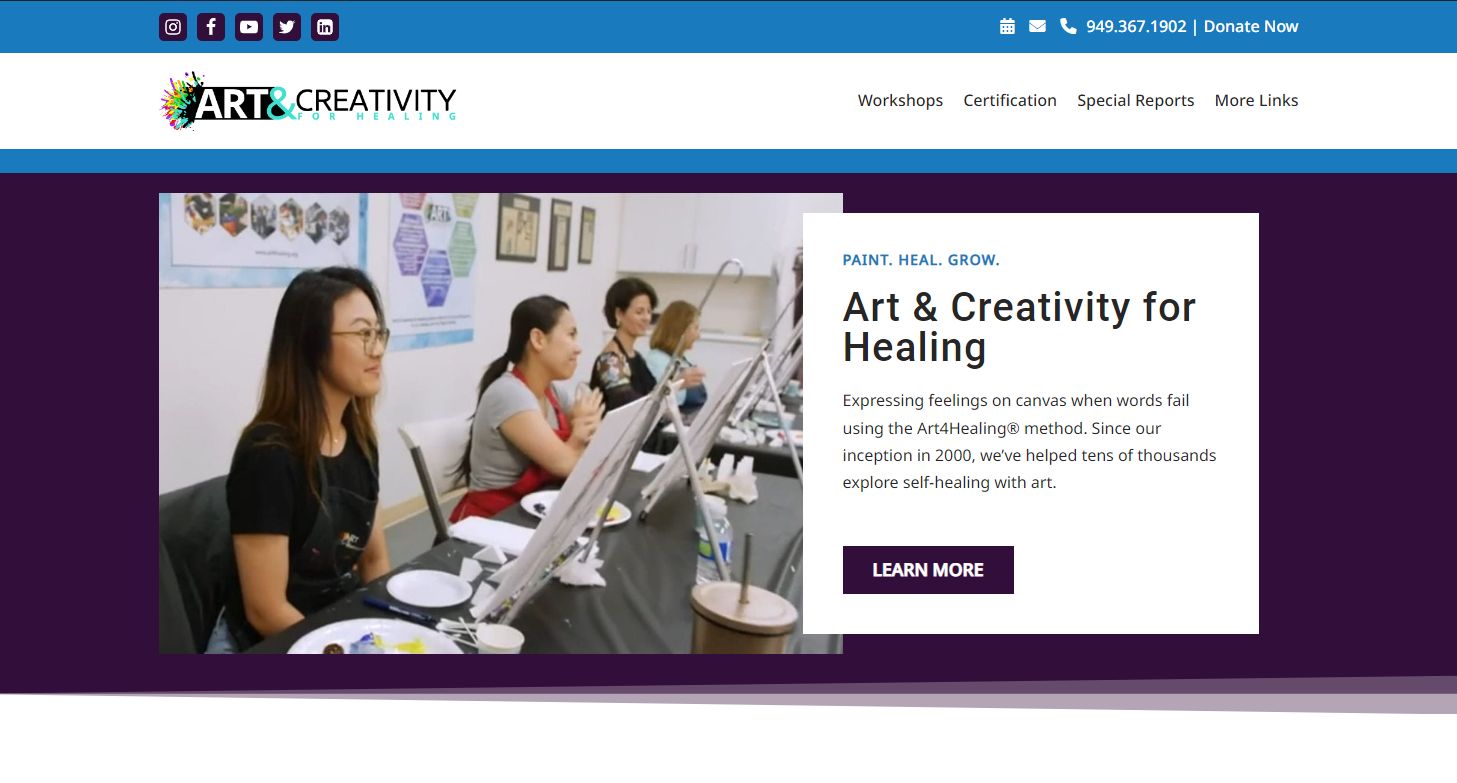Click the PAINT. HEAL. GROW. tagline
Viewport: 1457px width, 783px height.
(921, 260)
